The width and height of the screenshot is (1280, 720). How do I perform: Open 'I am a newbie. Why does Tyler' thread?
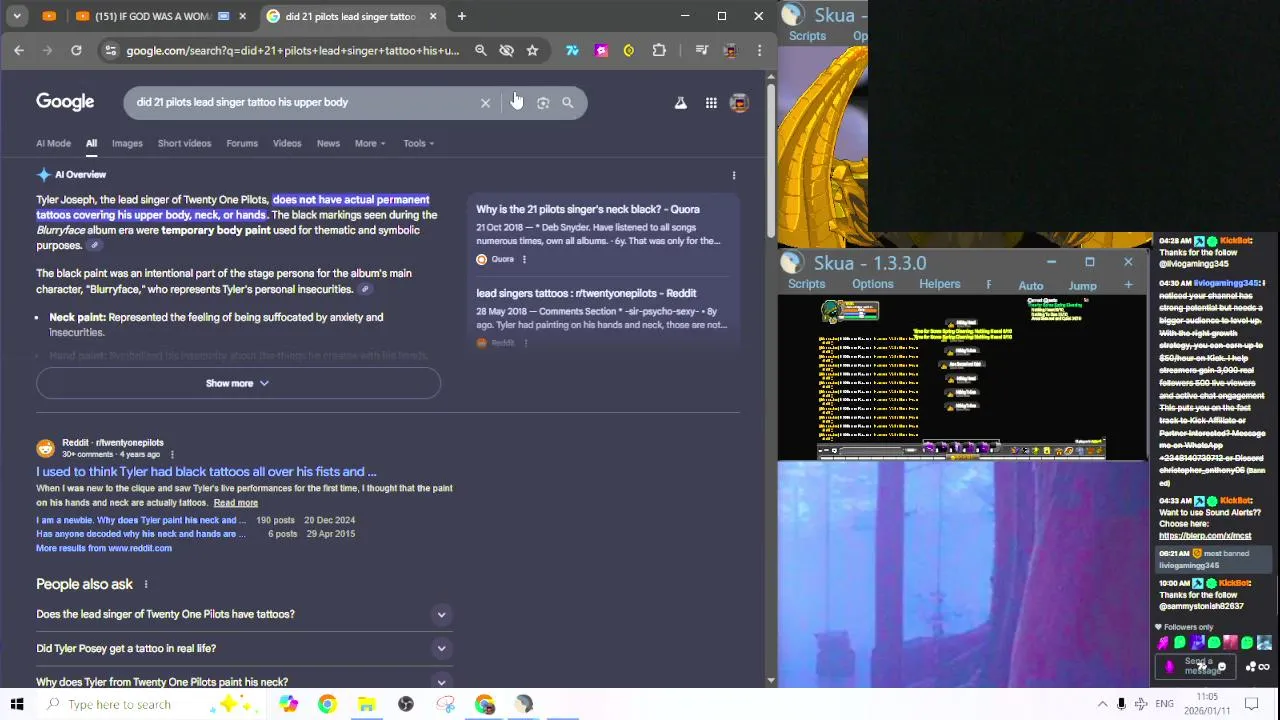click(x=141, y=520)
